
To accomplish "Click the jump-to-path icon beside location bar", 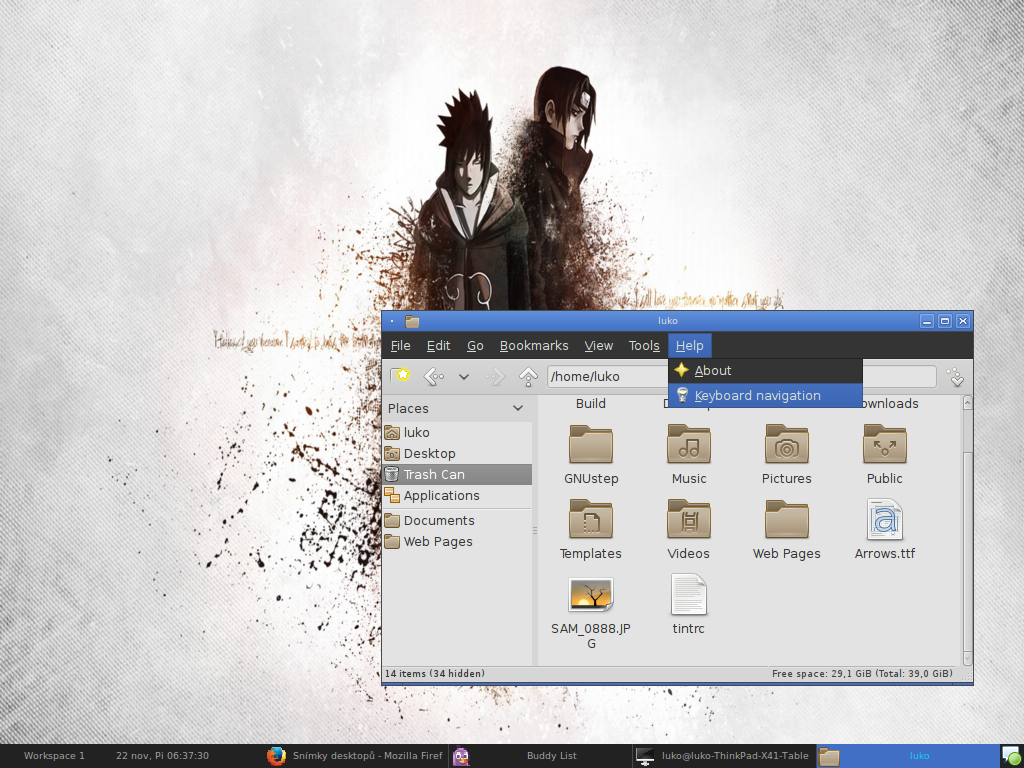I will (x=956, y=377).
